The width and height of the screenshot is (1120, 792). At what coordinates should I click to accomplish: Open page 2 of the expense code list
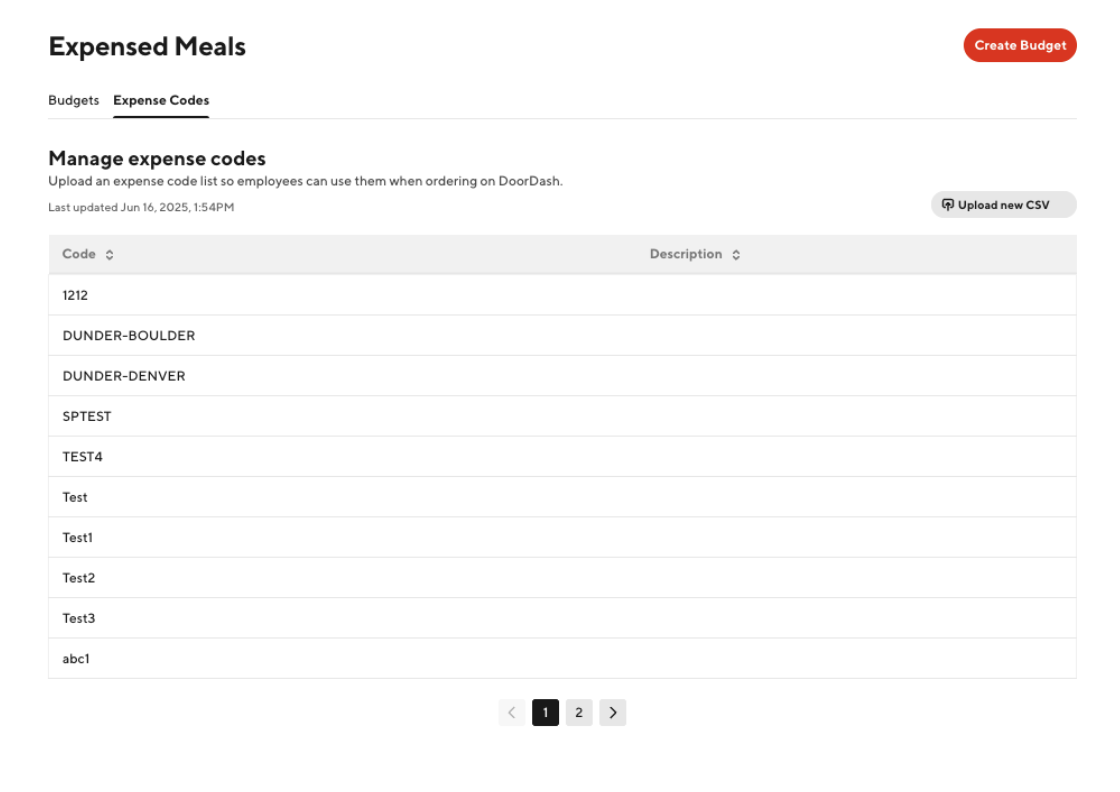tap(579, 712)
